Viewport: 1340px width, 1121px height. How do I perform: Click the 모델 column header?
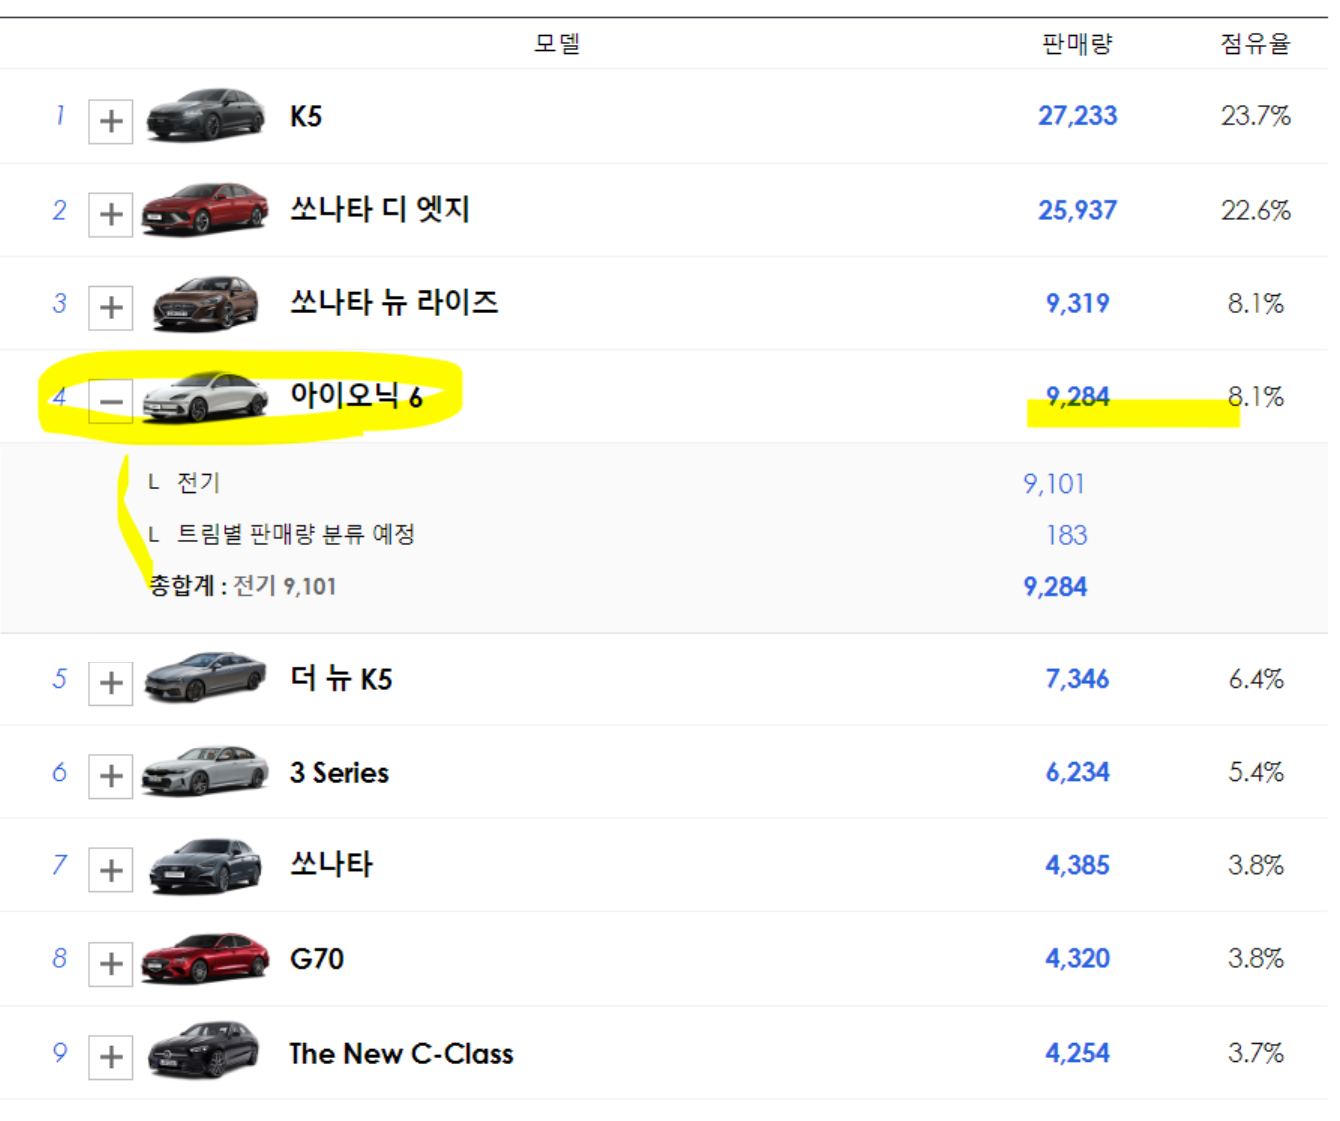tap(557, 44)
